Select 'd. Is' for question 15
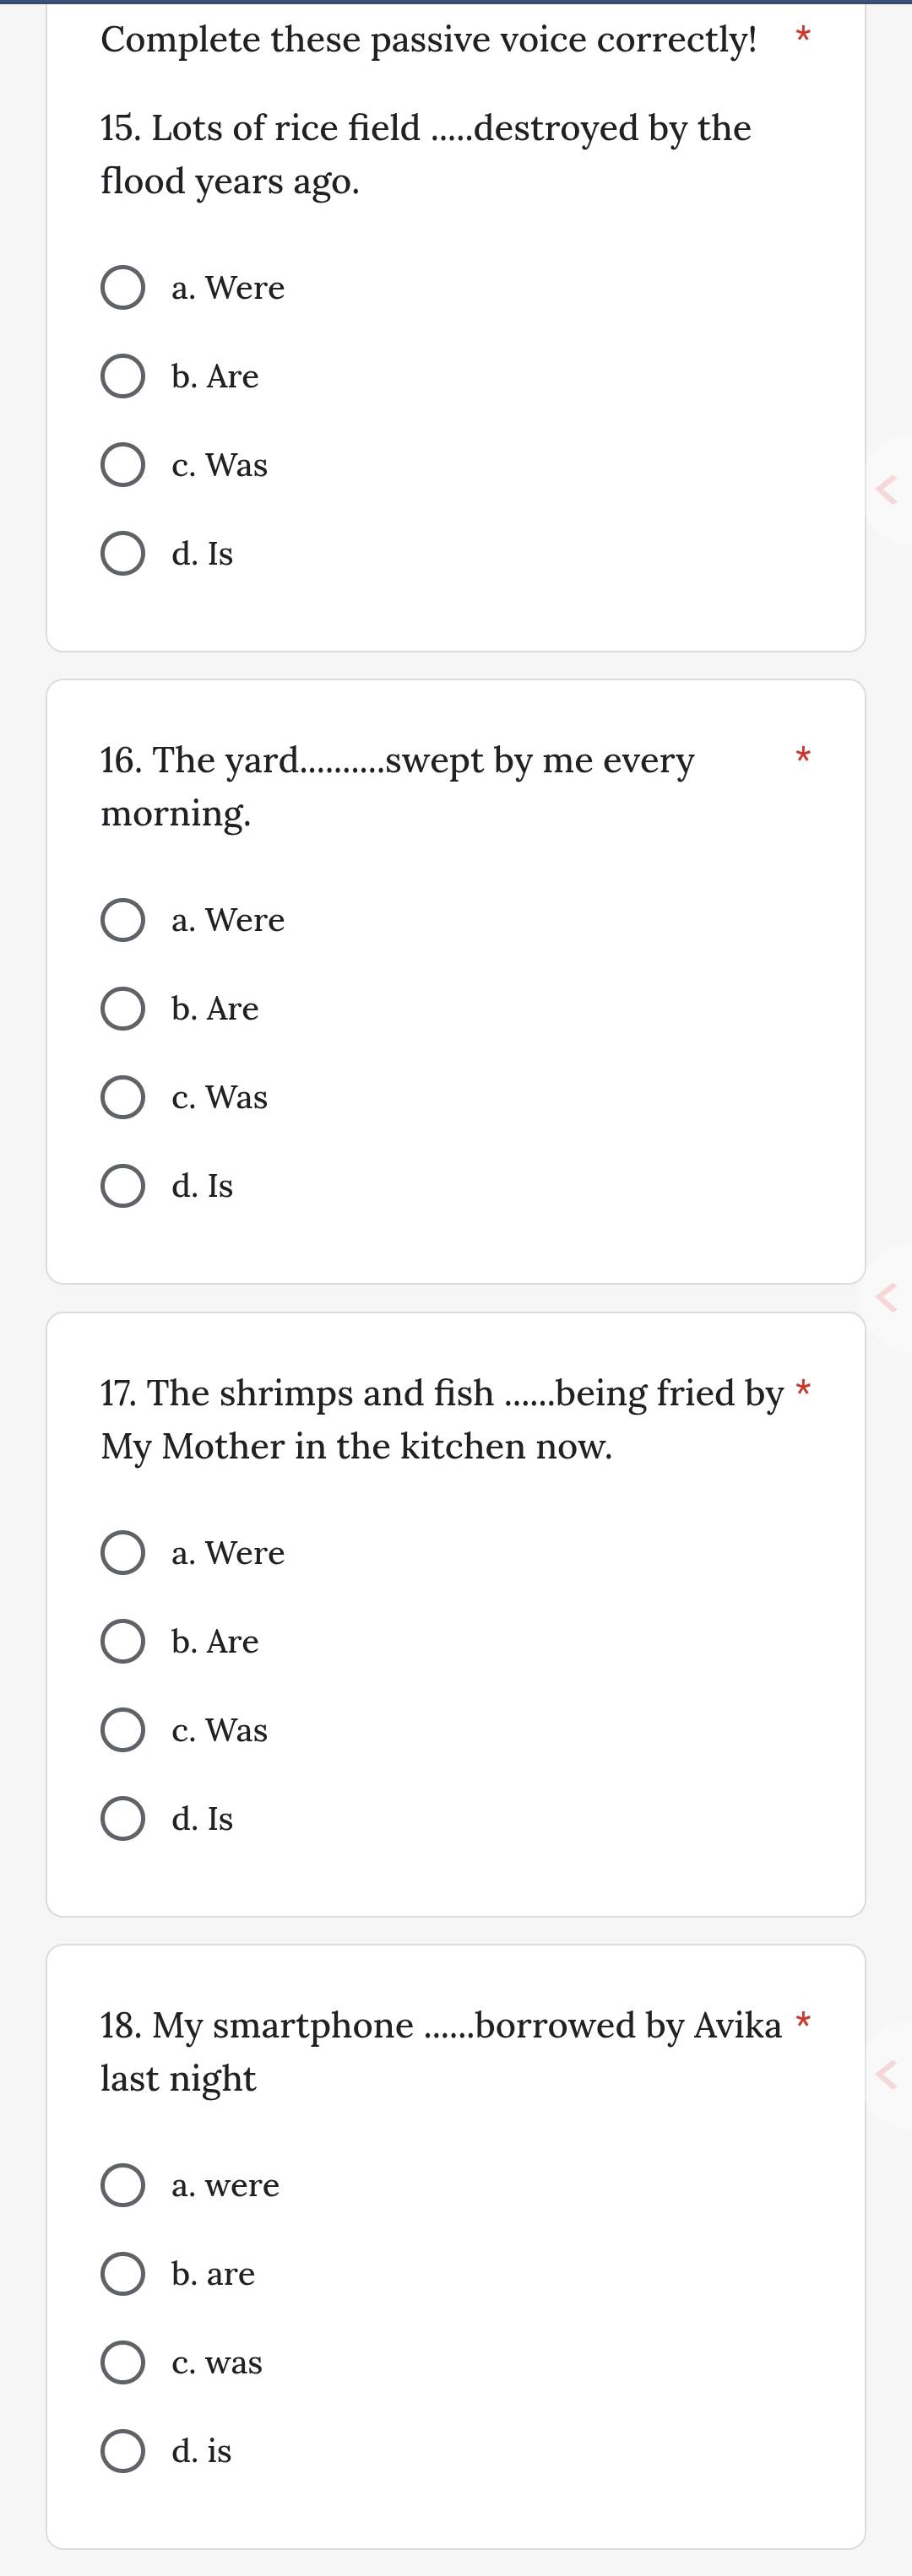Viewport: 912px width, 2576px height. (x=123, y=554)
